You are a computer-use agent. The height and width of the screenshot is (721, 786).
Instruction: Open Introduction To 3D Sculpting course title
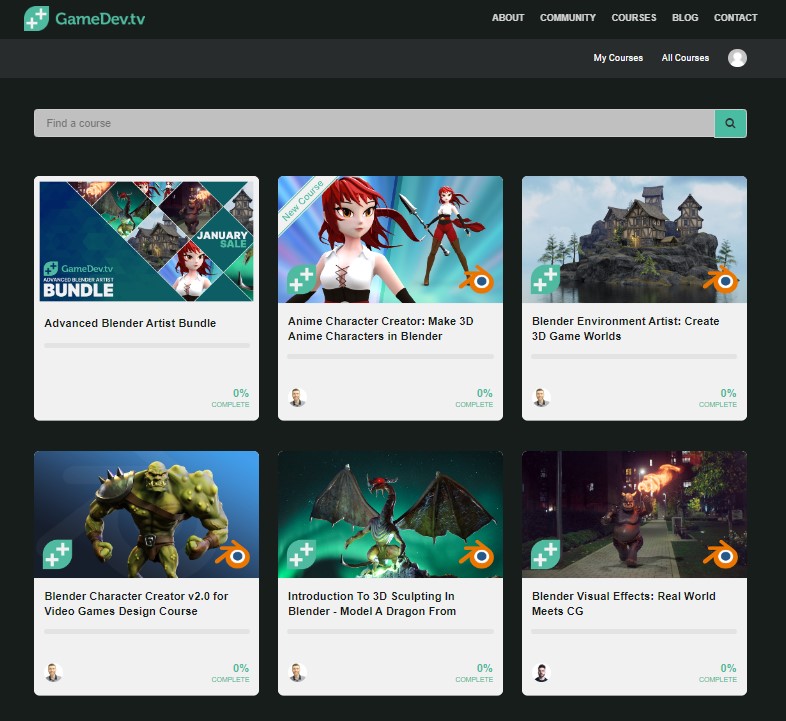(x=372, y=603)
